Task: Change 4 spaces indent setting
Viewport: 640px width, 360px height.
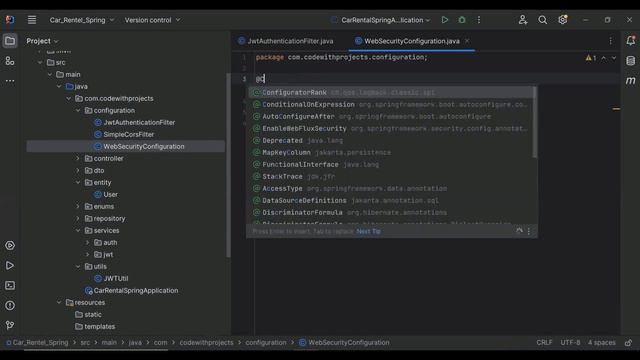Action: click(x=602, y=342)
